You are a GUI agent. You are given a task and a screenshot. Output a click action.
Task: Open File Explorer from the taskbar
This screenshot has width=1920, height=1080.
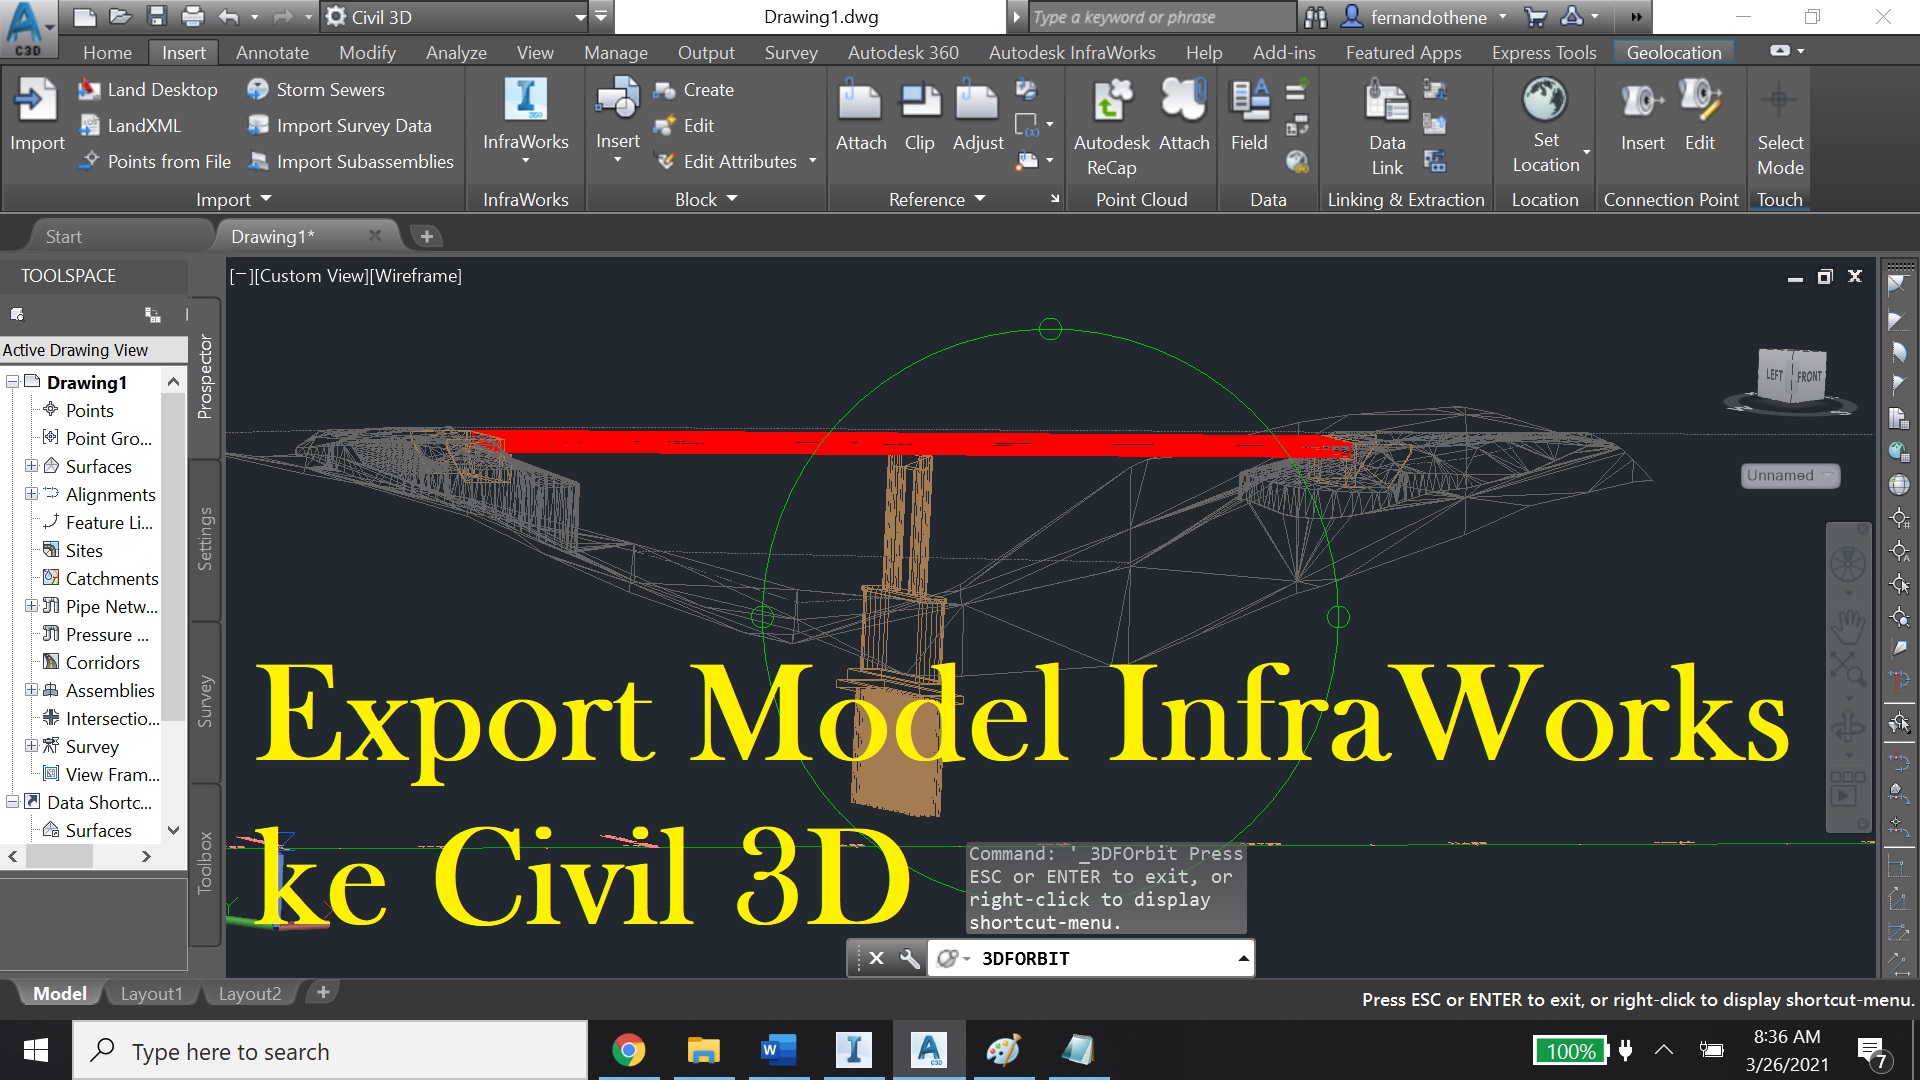coord(704,1050)
